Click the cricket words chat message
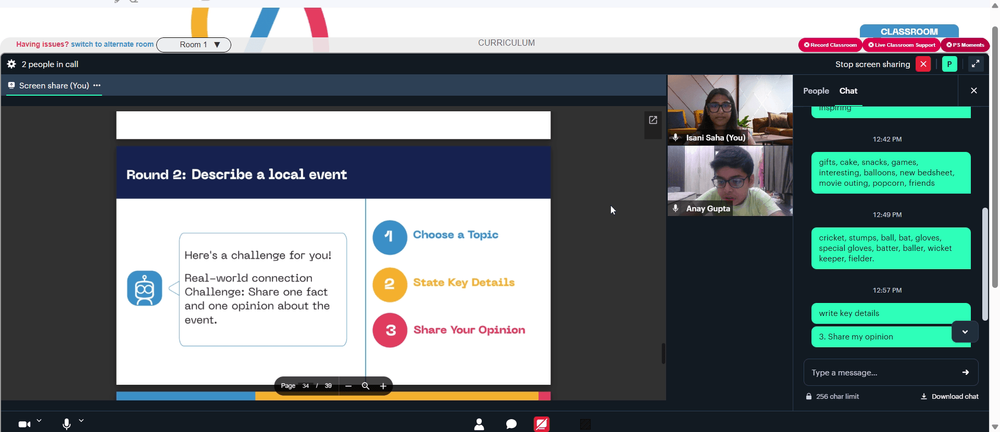The image size is (1000, 432). (890, 248)
